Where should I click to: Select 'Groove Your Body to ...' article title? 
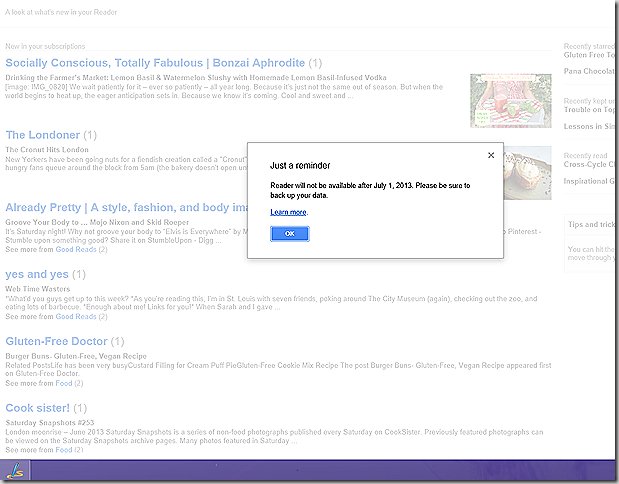click(97, 222)
